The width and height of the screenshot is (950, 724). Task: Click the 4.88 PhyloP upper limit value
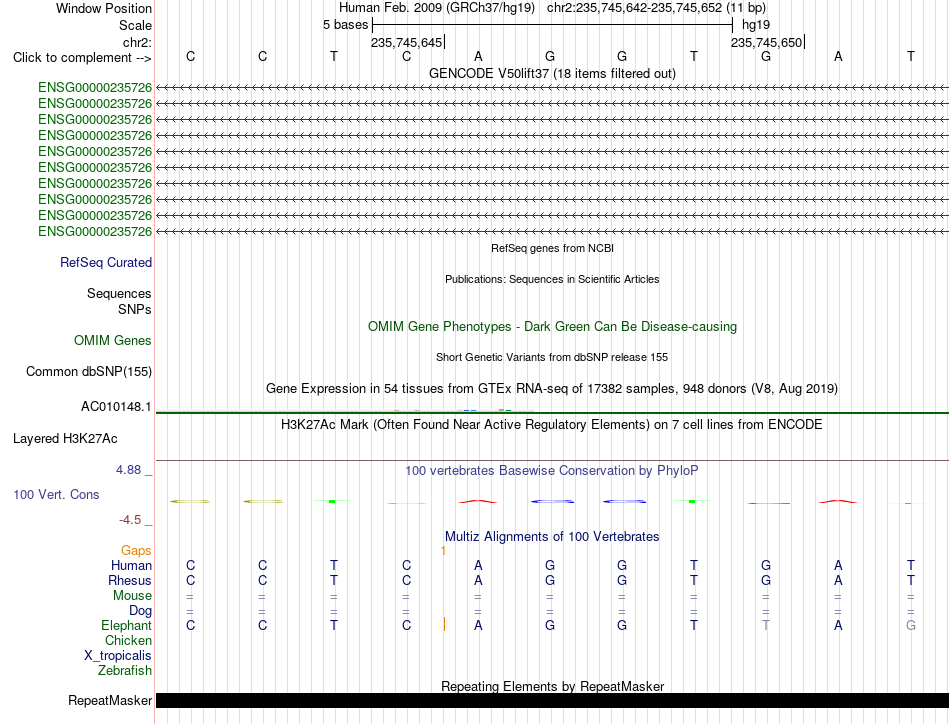coord(128,470)
